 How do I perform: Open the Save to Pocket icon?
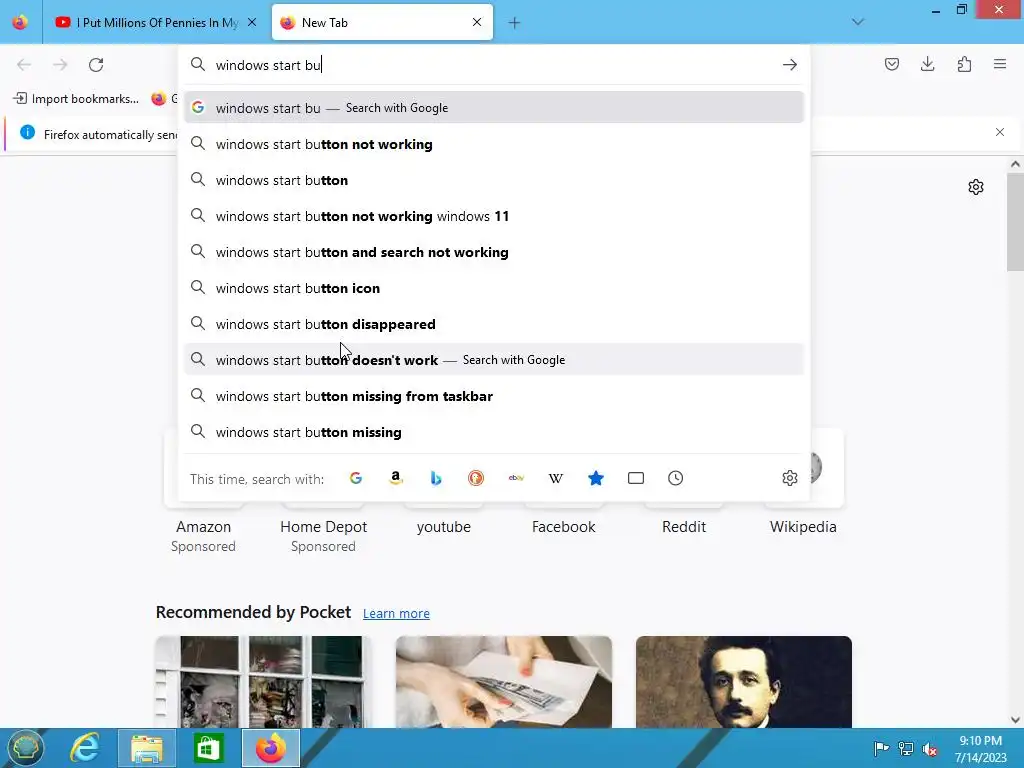[891, 64]
